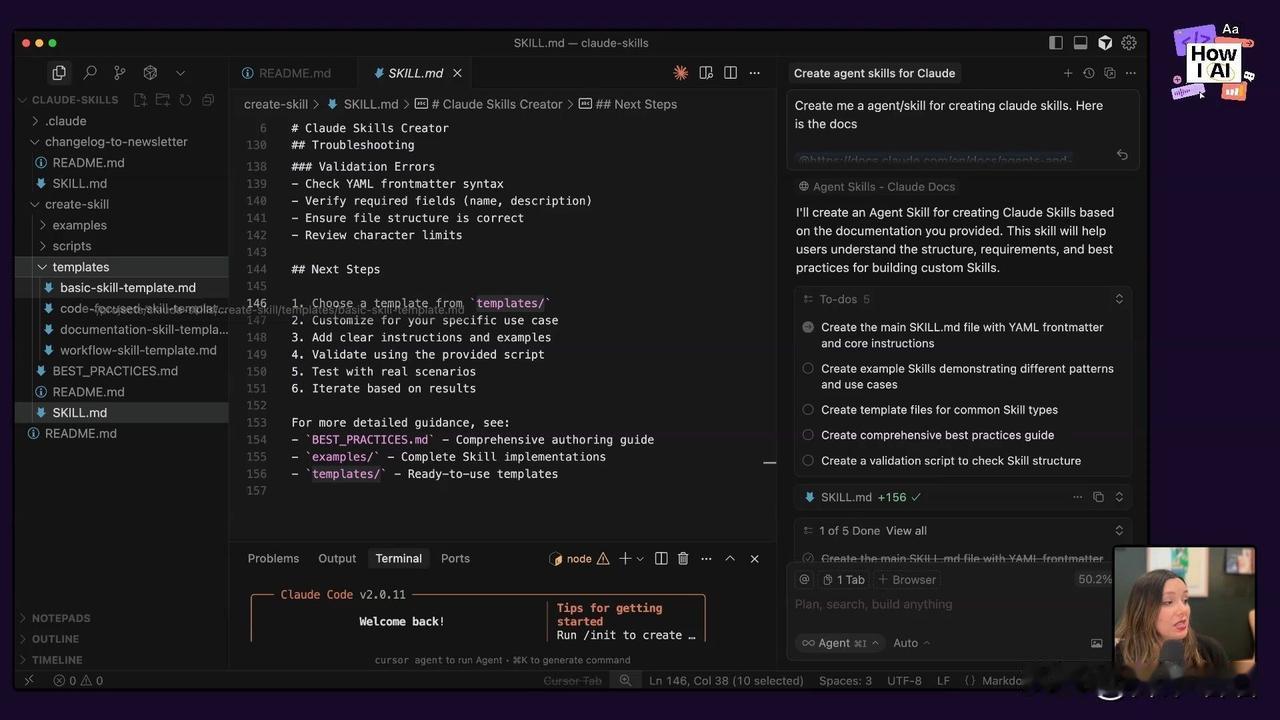Copy the SKILL.md change block
The width and height of the screenshot is (1280, 720).
pyautogui.click(x=1098, y=497)
